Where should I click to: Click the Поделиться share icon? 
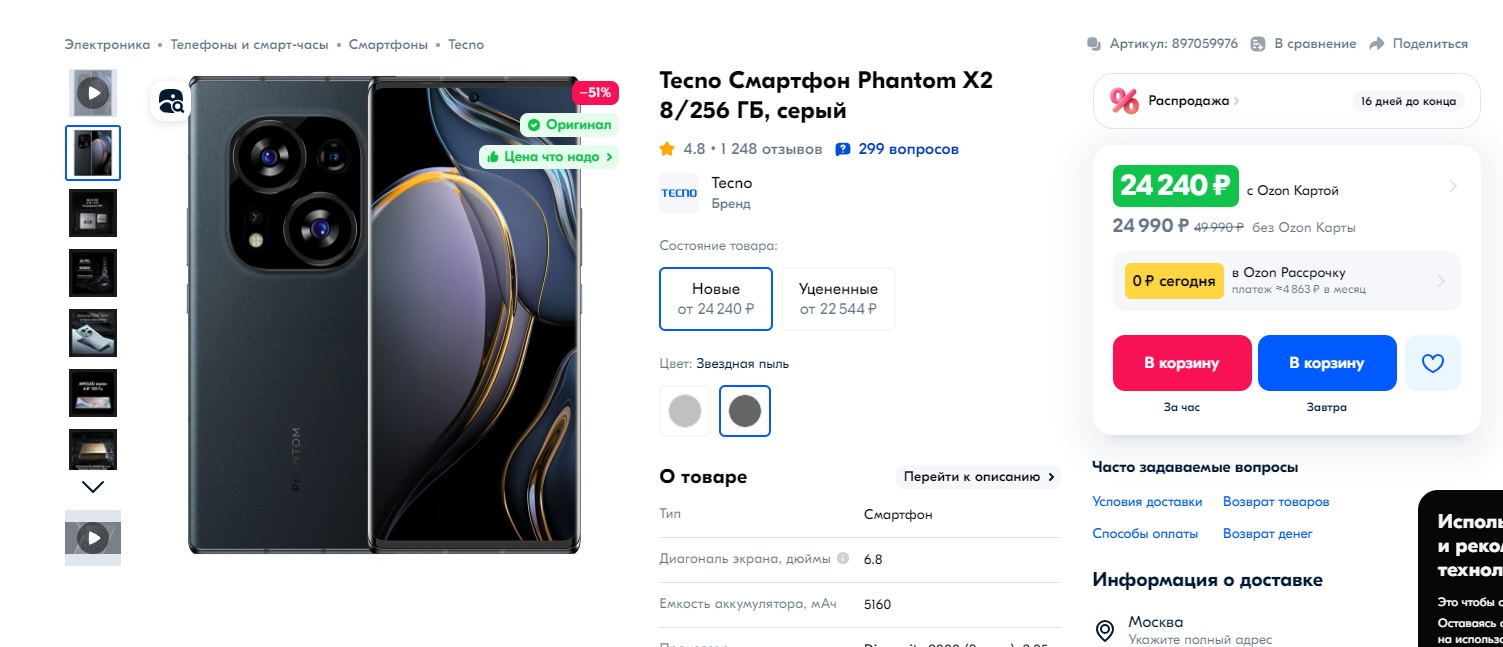1376,44
